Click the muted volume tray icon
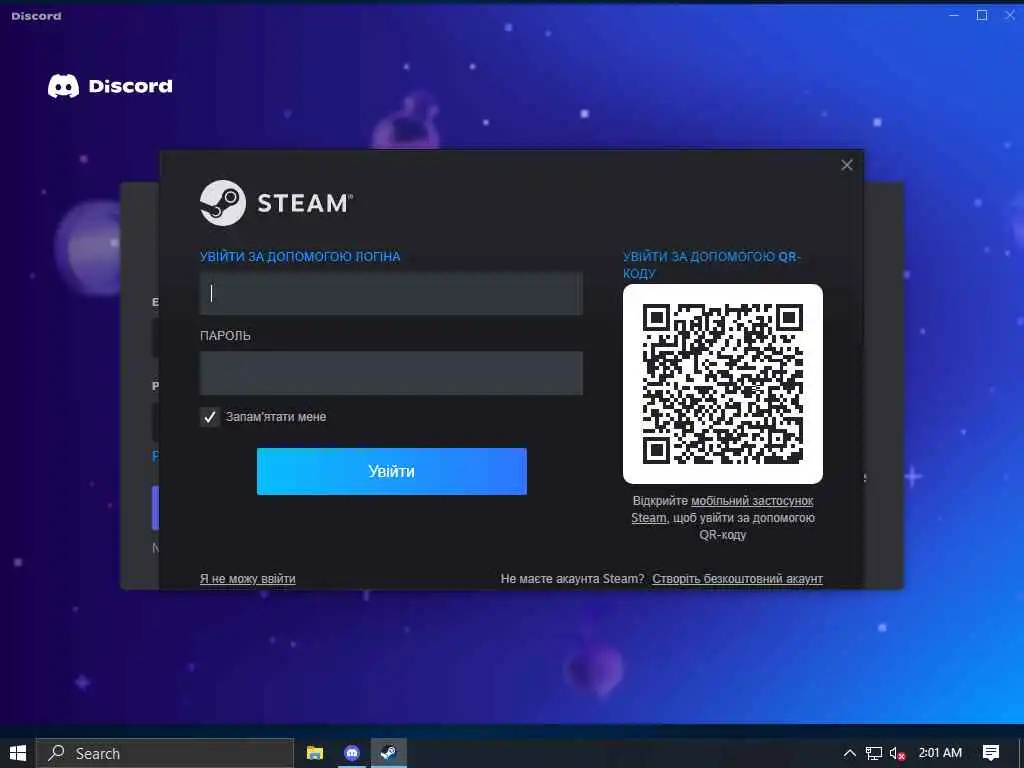 (x=897, y=753)
